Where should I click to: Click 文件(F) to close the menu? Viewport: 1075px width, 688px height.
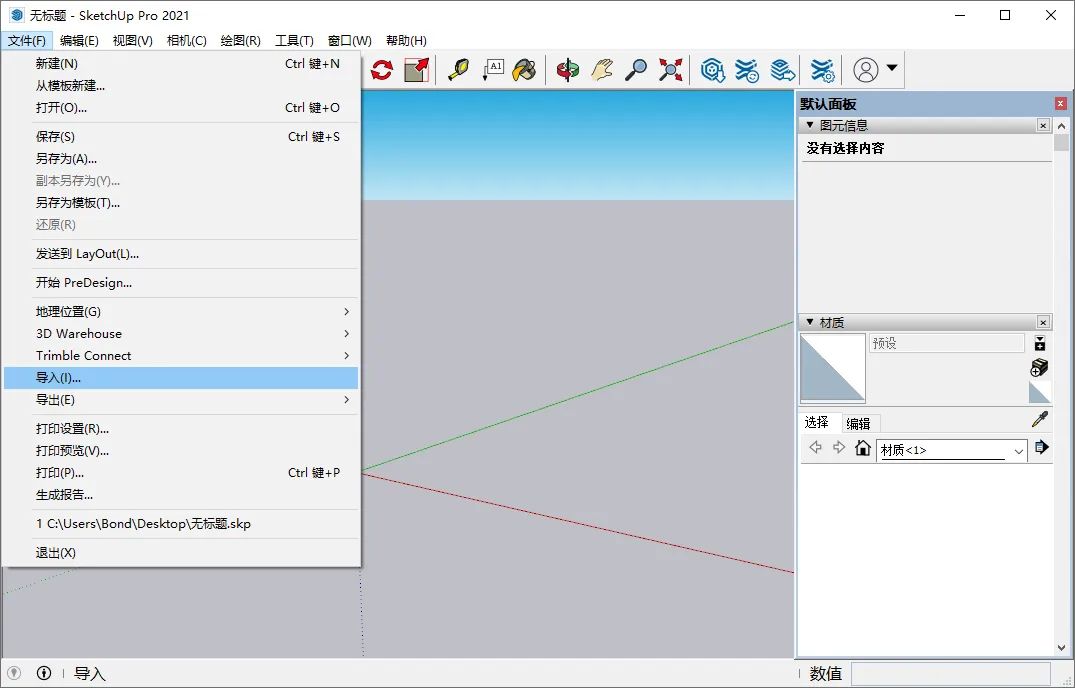tap(27, 40)
